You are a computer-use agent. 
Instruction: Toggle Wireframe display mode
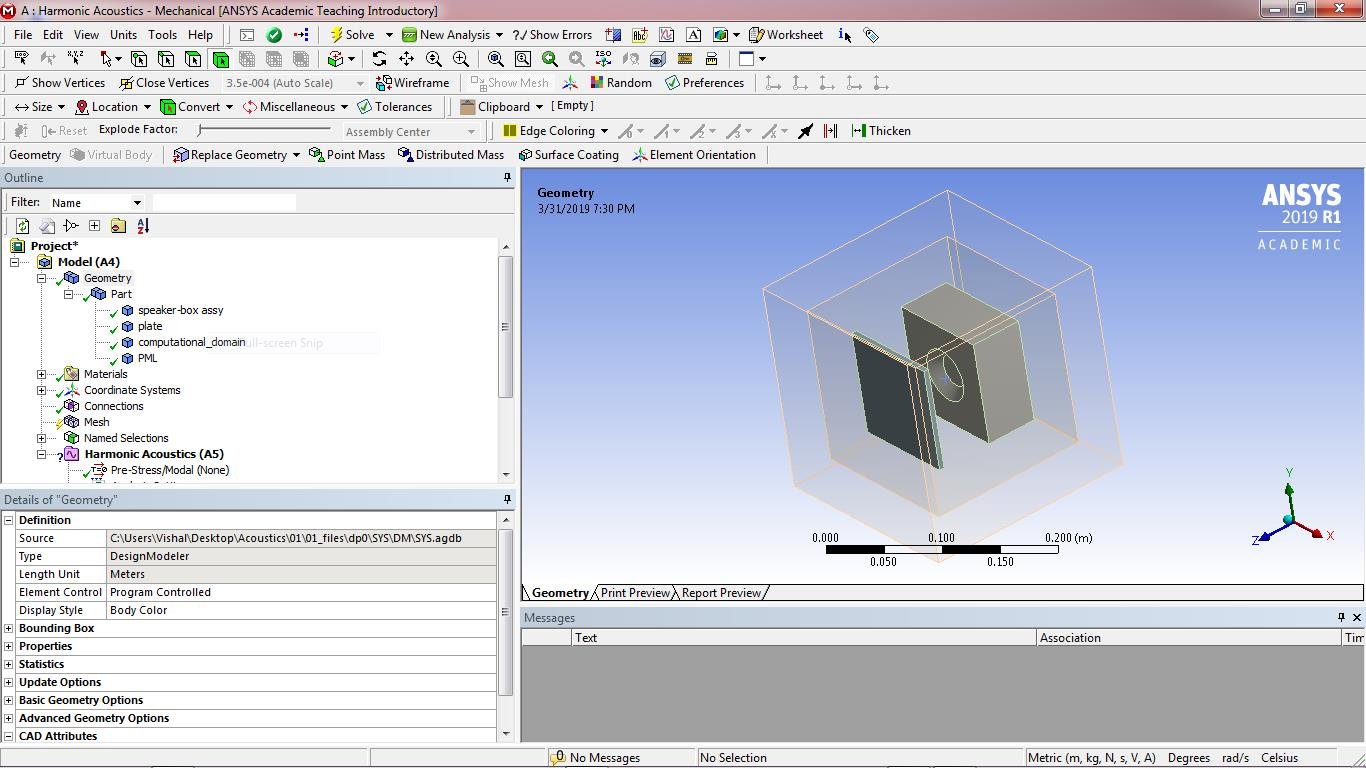(412, 83)
